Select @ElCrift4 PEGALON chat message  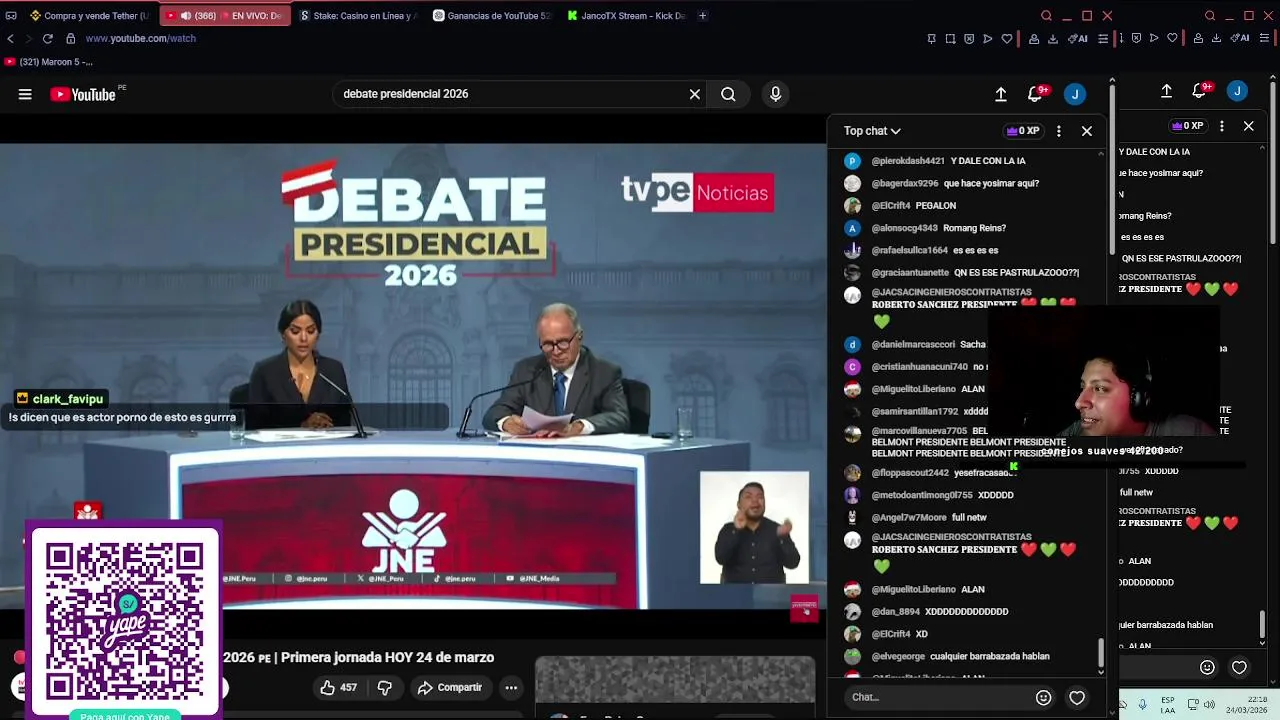(913, 206)
